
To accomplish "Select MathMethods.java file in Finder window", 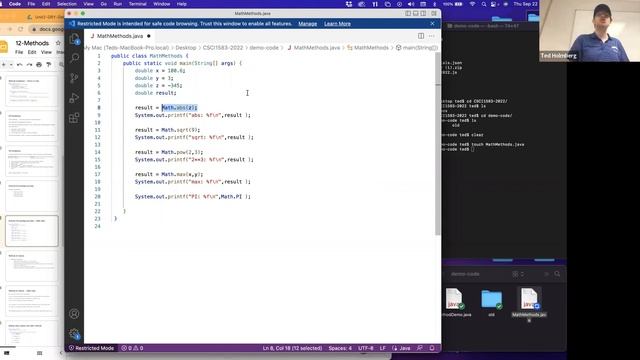I will click(529, 304).
